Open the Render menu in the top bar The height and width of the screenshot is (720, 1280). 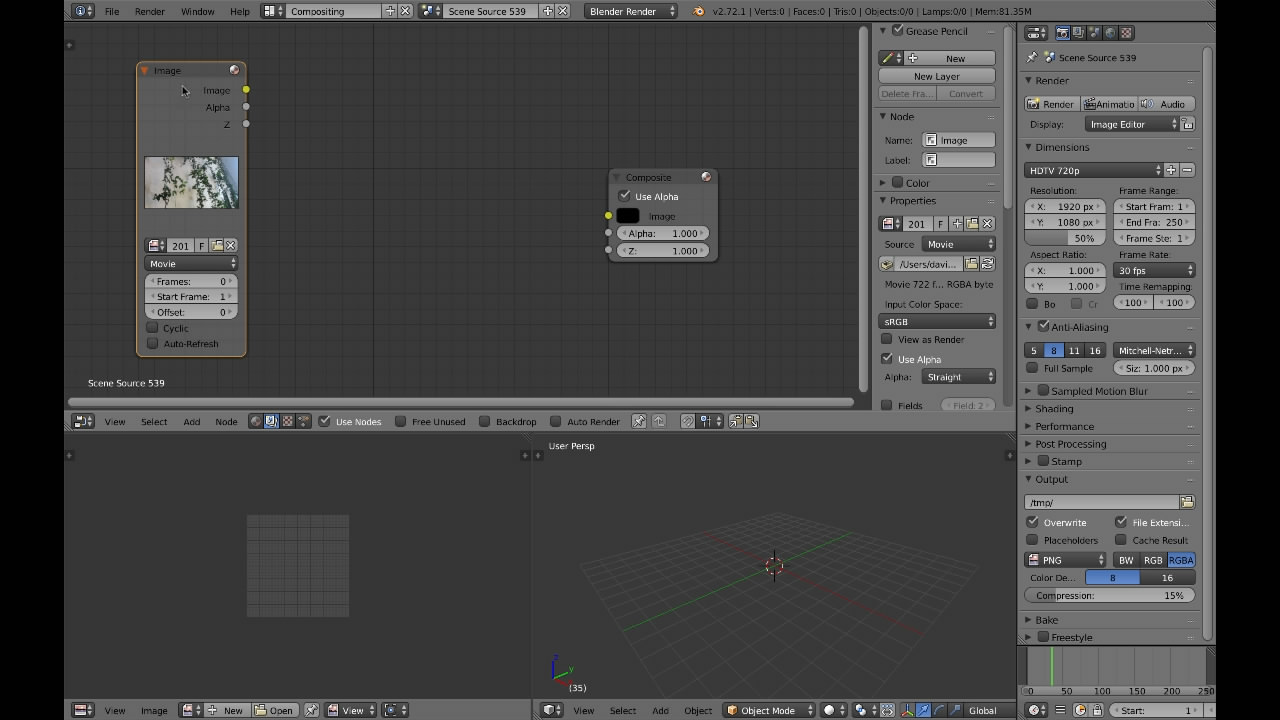point(149,11)
